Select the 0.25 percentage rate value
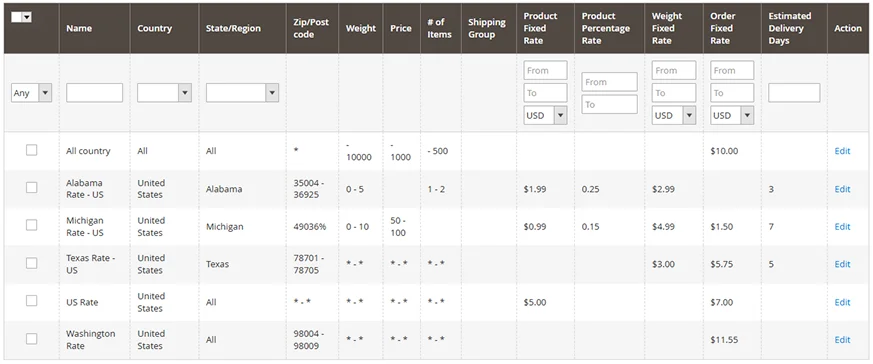 591,189
